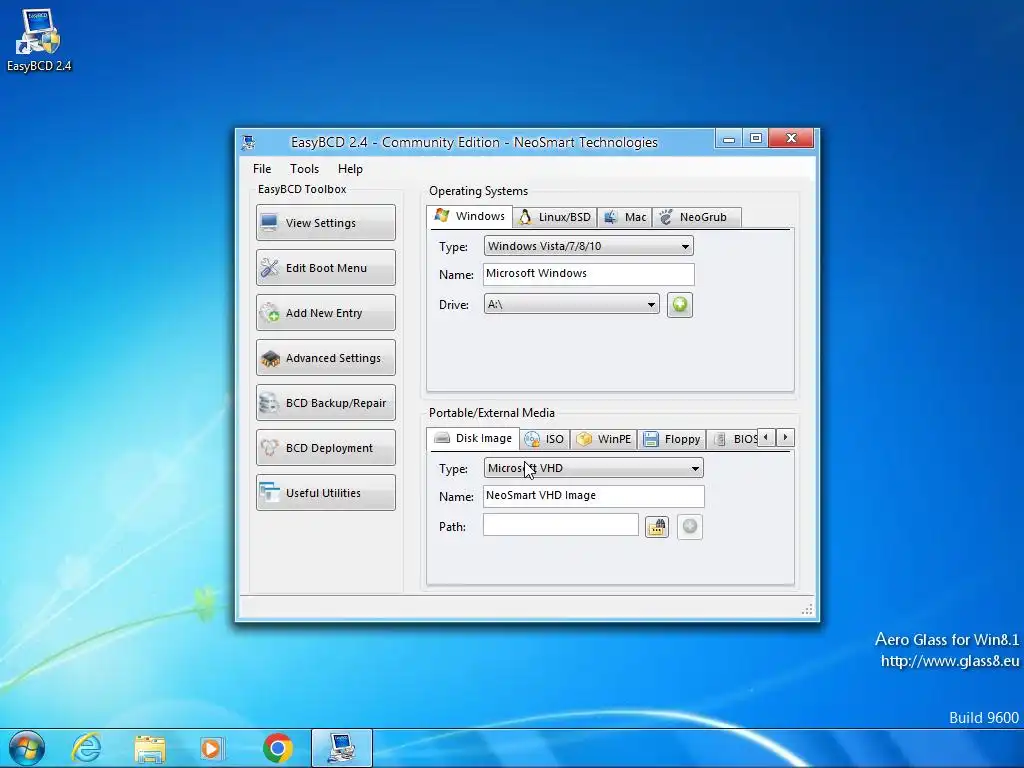This screenshot has height=768, width=1024.
Task: Click the window resize grip in status bar
Action: click(807, 609)
